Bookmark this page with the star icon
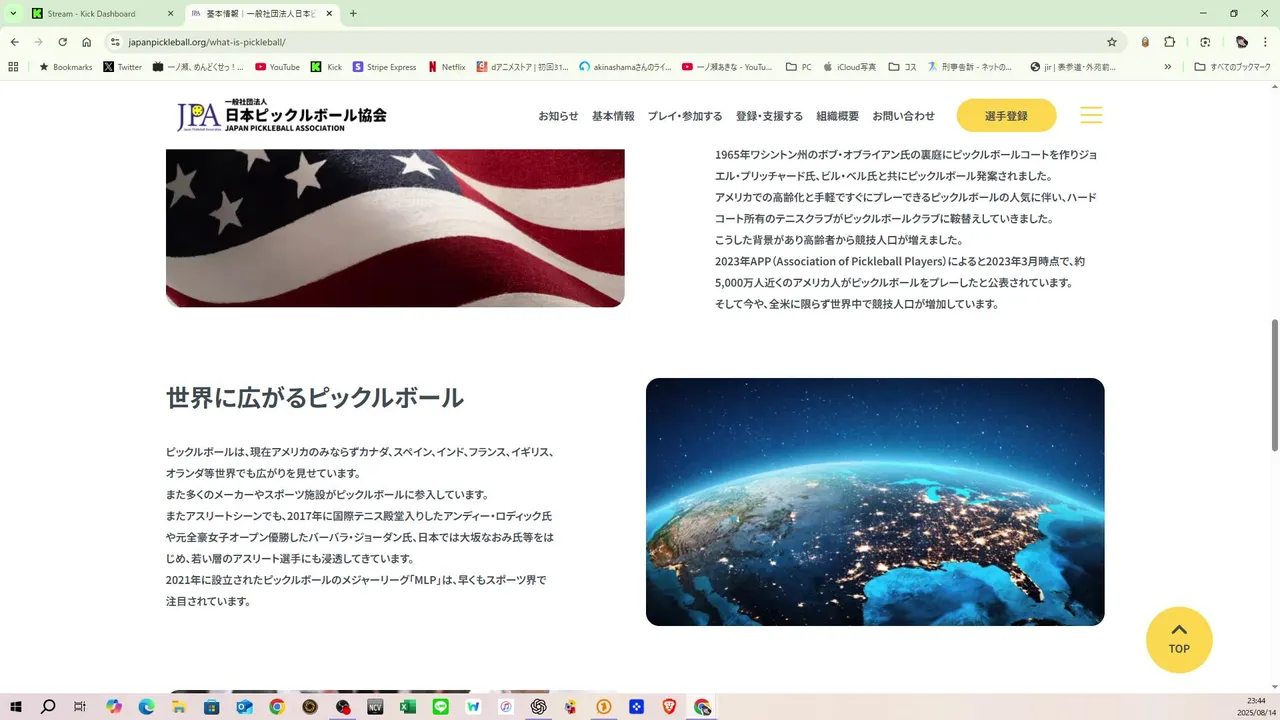Screen dimensions: 1280x720 coord(1111,42)
